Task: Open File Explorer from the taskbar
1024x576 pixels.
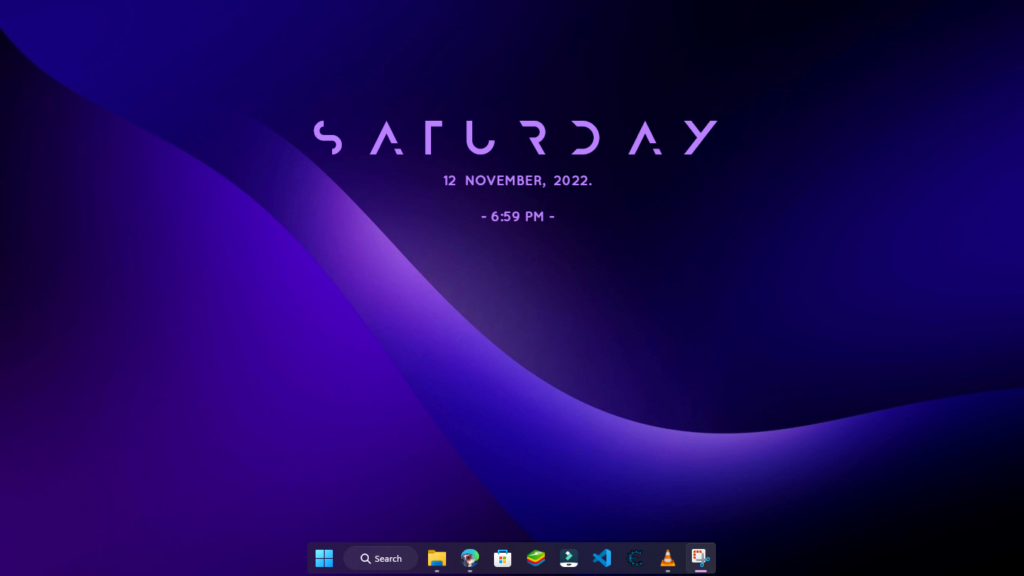Action: pos(437,558)
